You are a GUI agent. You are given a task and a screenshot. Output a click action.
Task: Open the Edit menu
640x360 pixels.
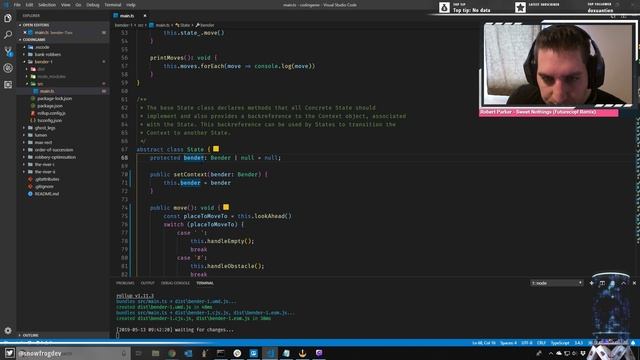click(29, 5)
